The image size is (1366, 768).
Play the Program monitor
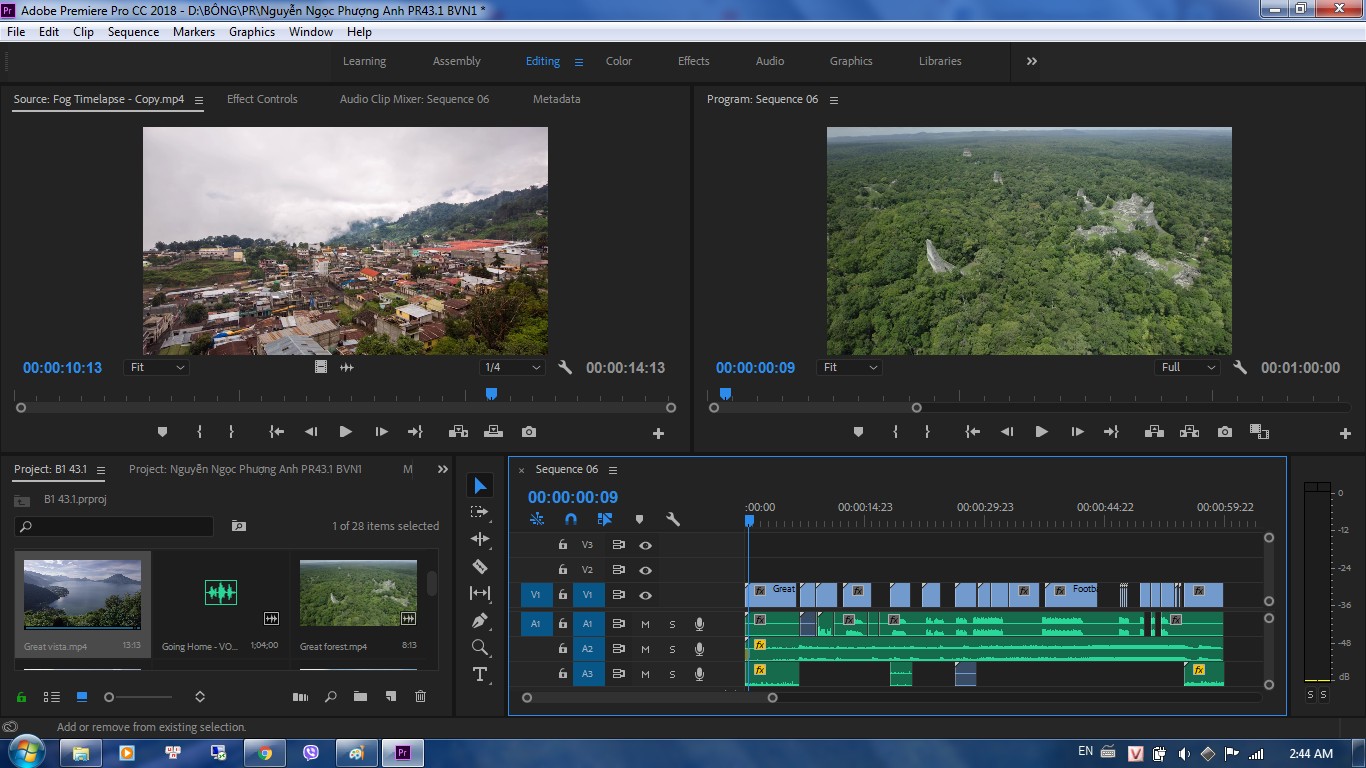click(x=1041, y=432)
